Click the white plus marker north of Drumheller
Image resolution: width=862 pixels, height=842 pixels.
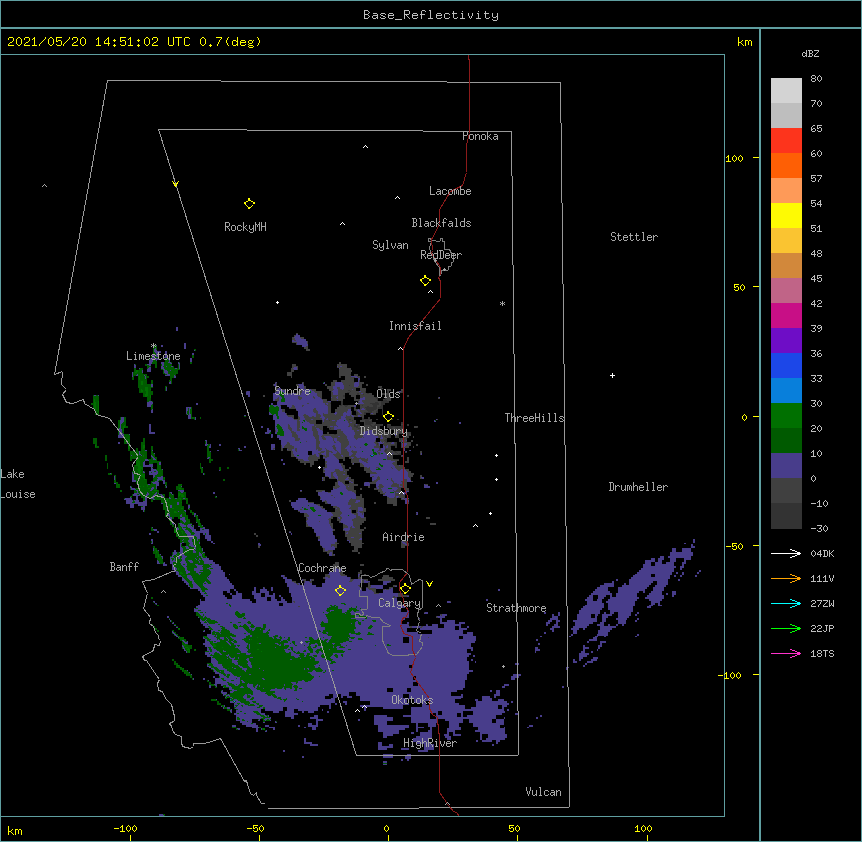612,375
